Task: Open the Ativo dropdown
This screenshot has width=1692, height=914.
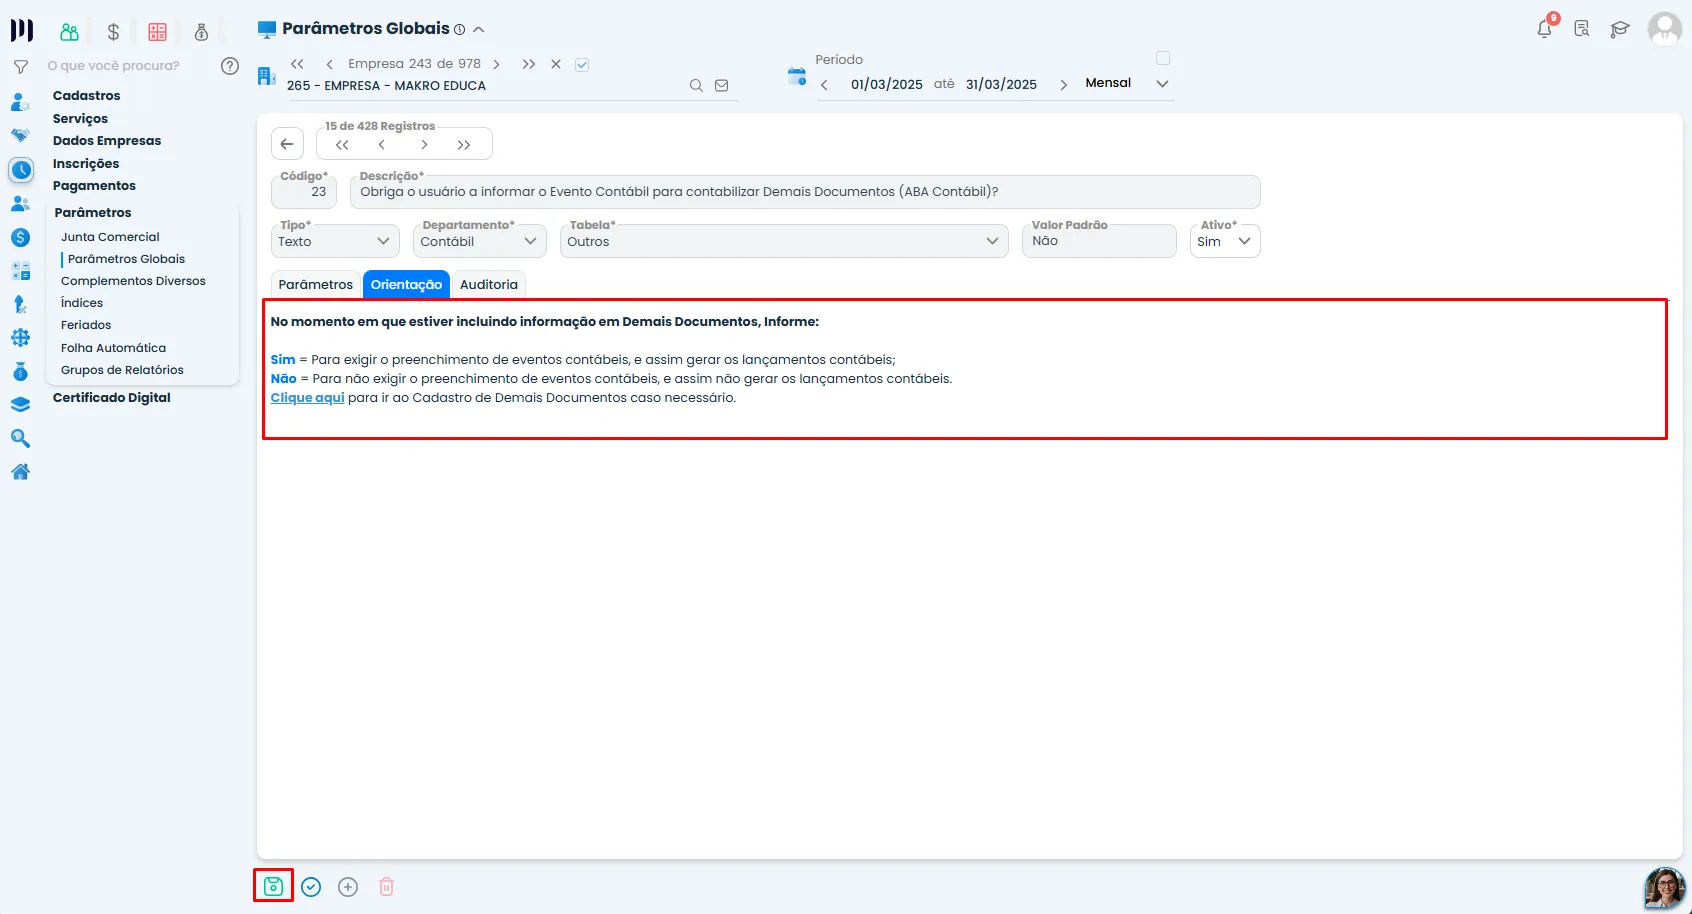Action: click(1225, 241)
